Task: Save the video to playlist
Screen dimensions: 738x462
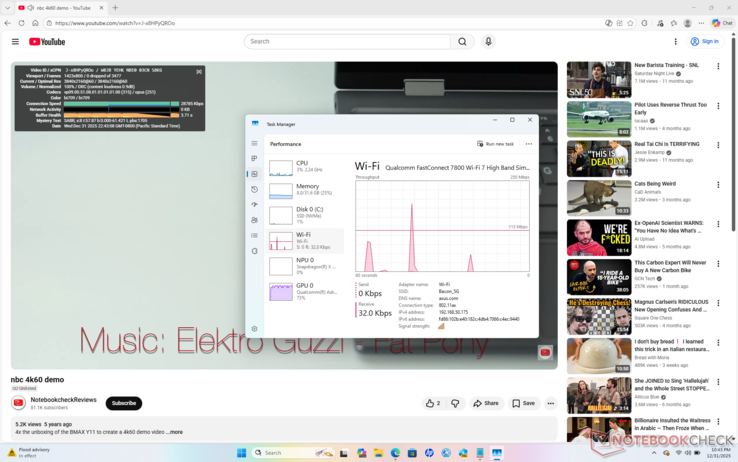Action: click(523, 403)
